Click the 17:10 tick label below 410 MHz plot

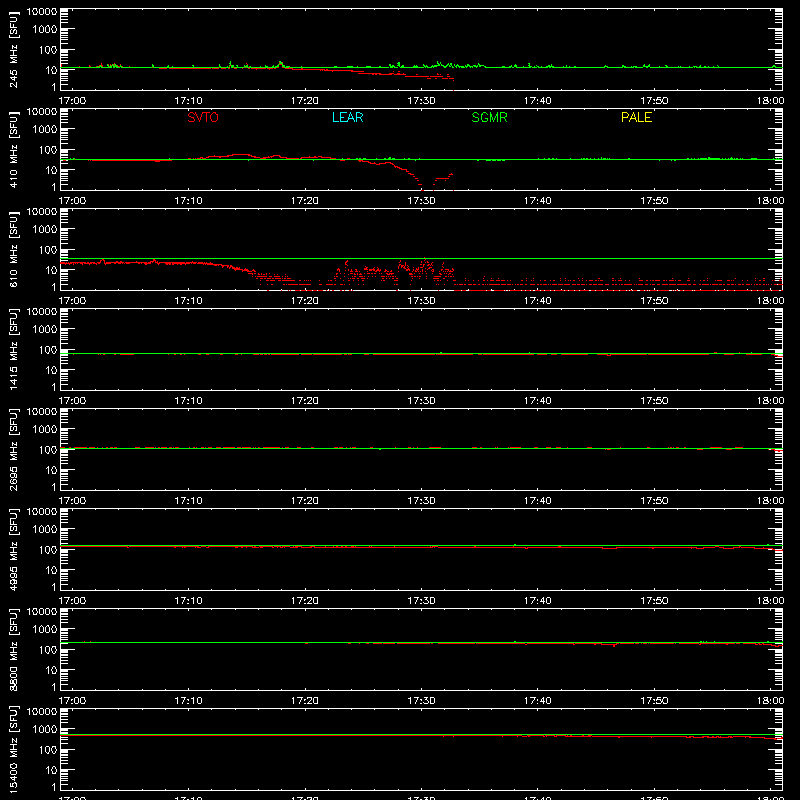point(188,201)
